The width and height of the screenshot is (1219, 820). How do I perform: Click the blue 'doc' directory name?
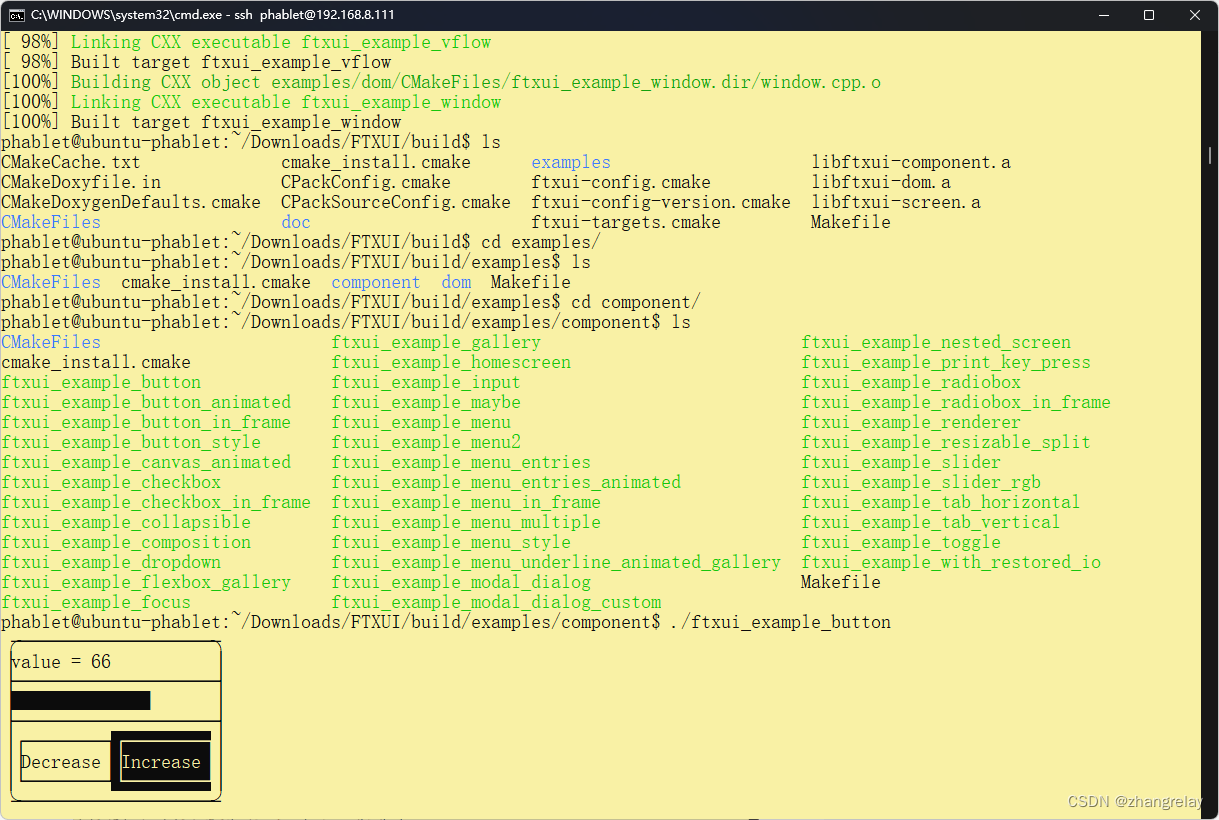[x=296, y=222]
